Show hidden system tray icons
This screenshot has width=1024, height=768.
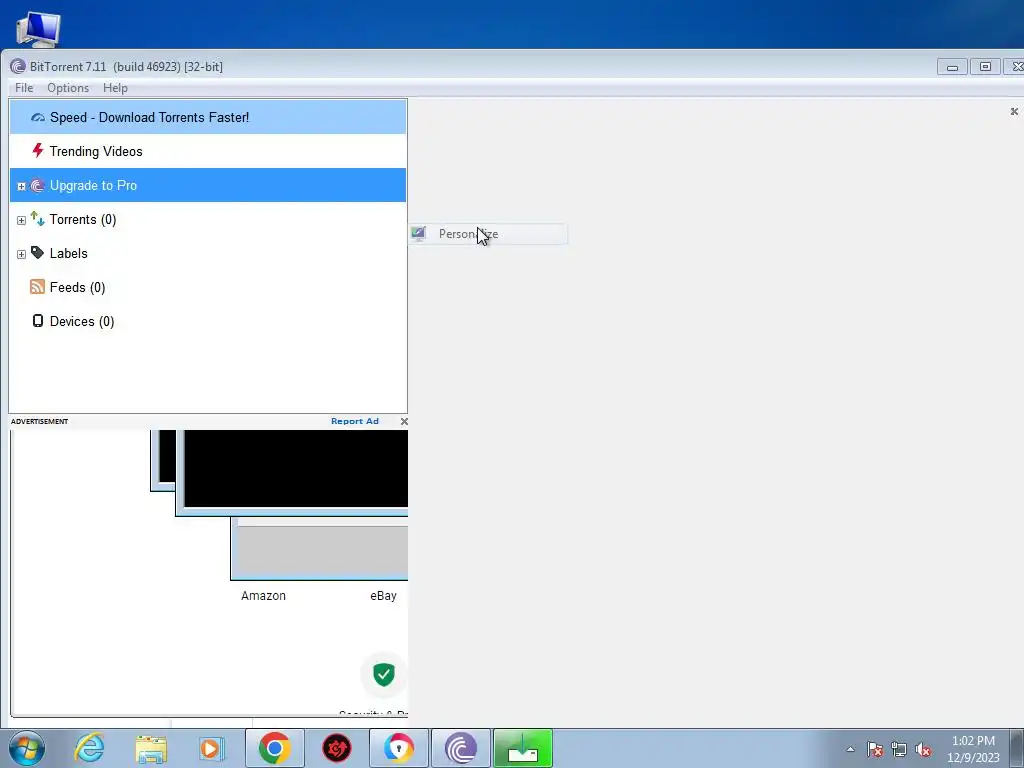(x=850, y=749)
